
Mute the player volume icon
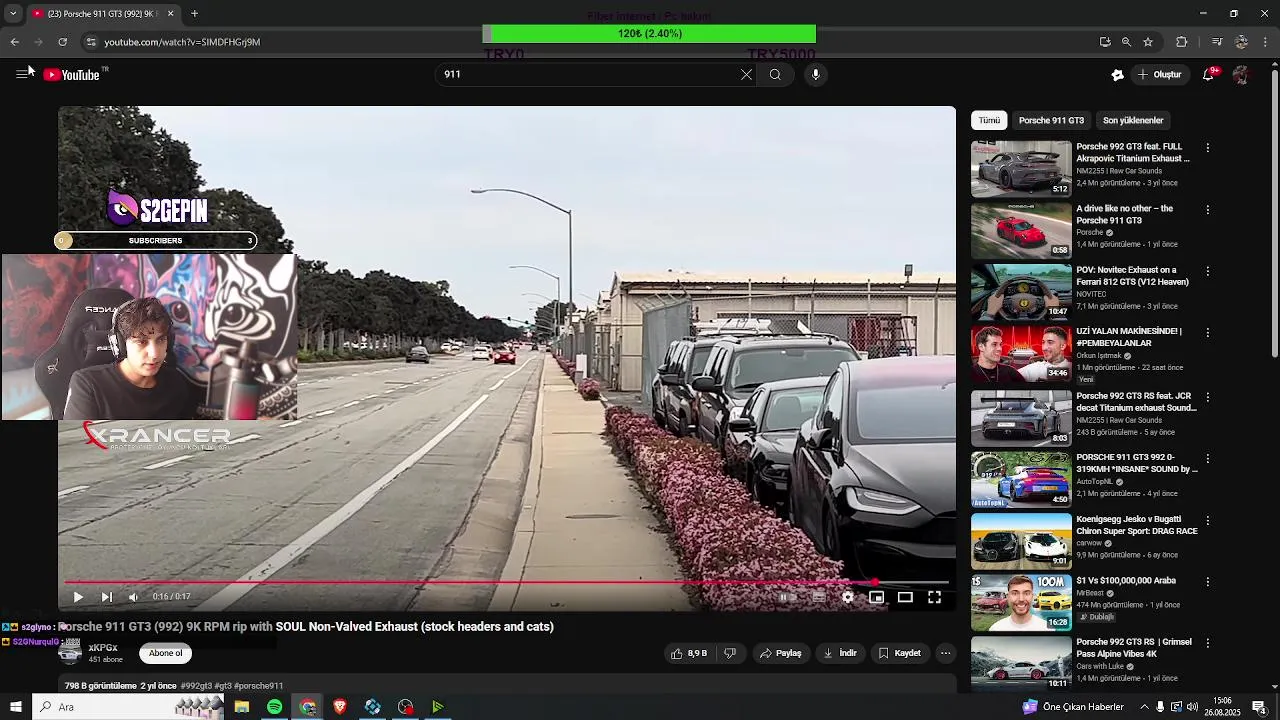coord(133,597)
